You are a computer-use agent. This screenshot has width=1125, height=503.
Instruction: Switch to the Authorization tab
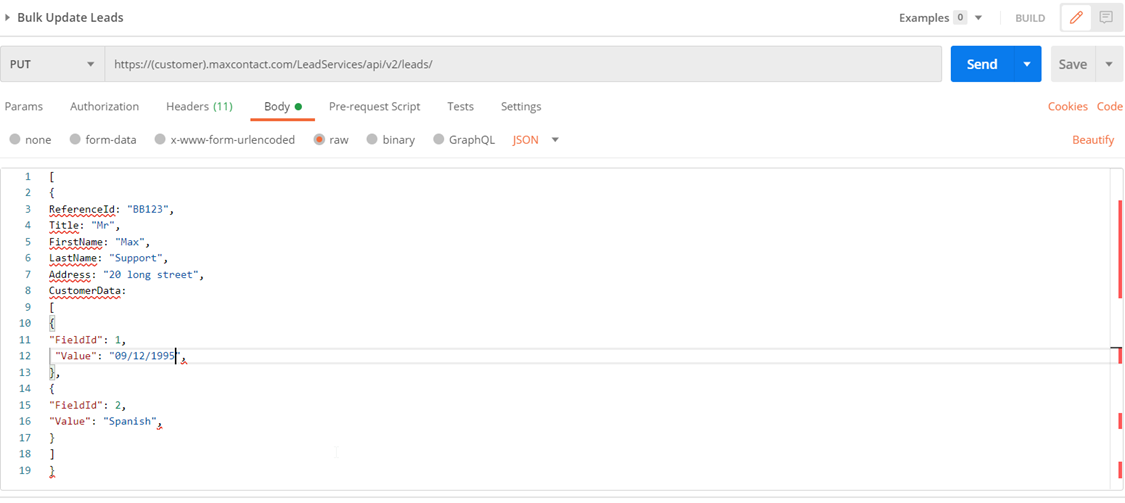pyautogui.click(x=105, y=106)
